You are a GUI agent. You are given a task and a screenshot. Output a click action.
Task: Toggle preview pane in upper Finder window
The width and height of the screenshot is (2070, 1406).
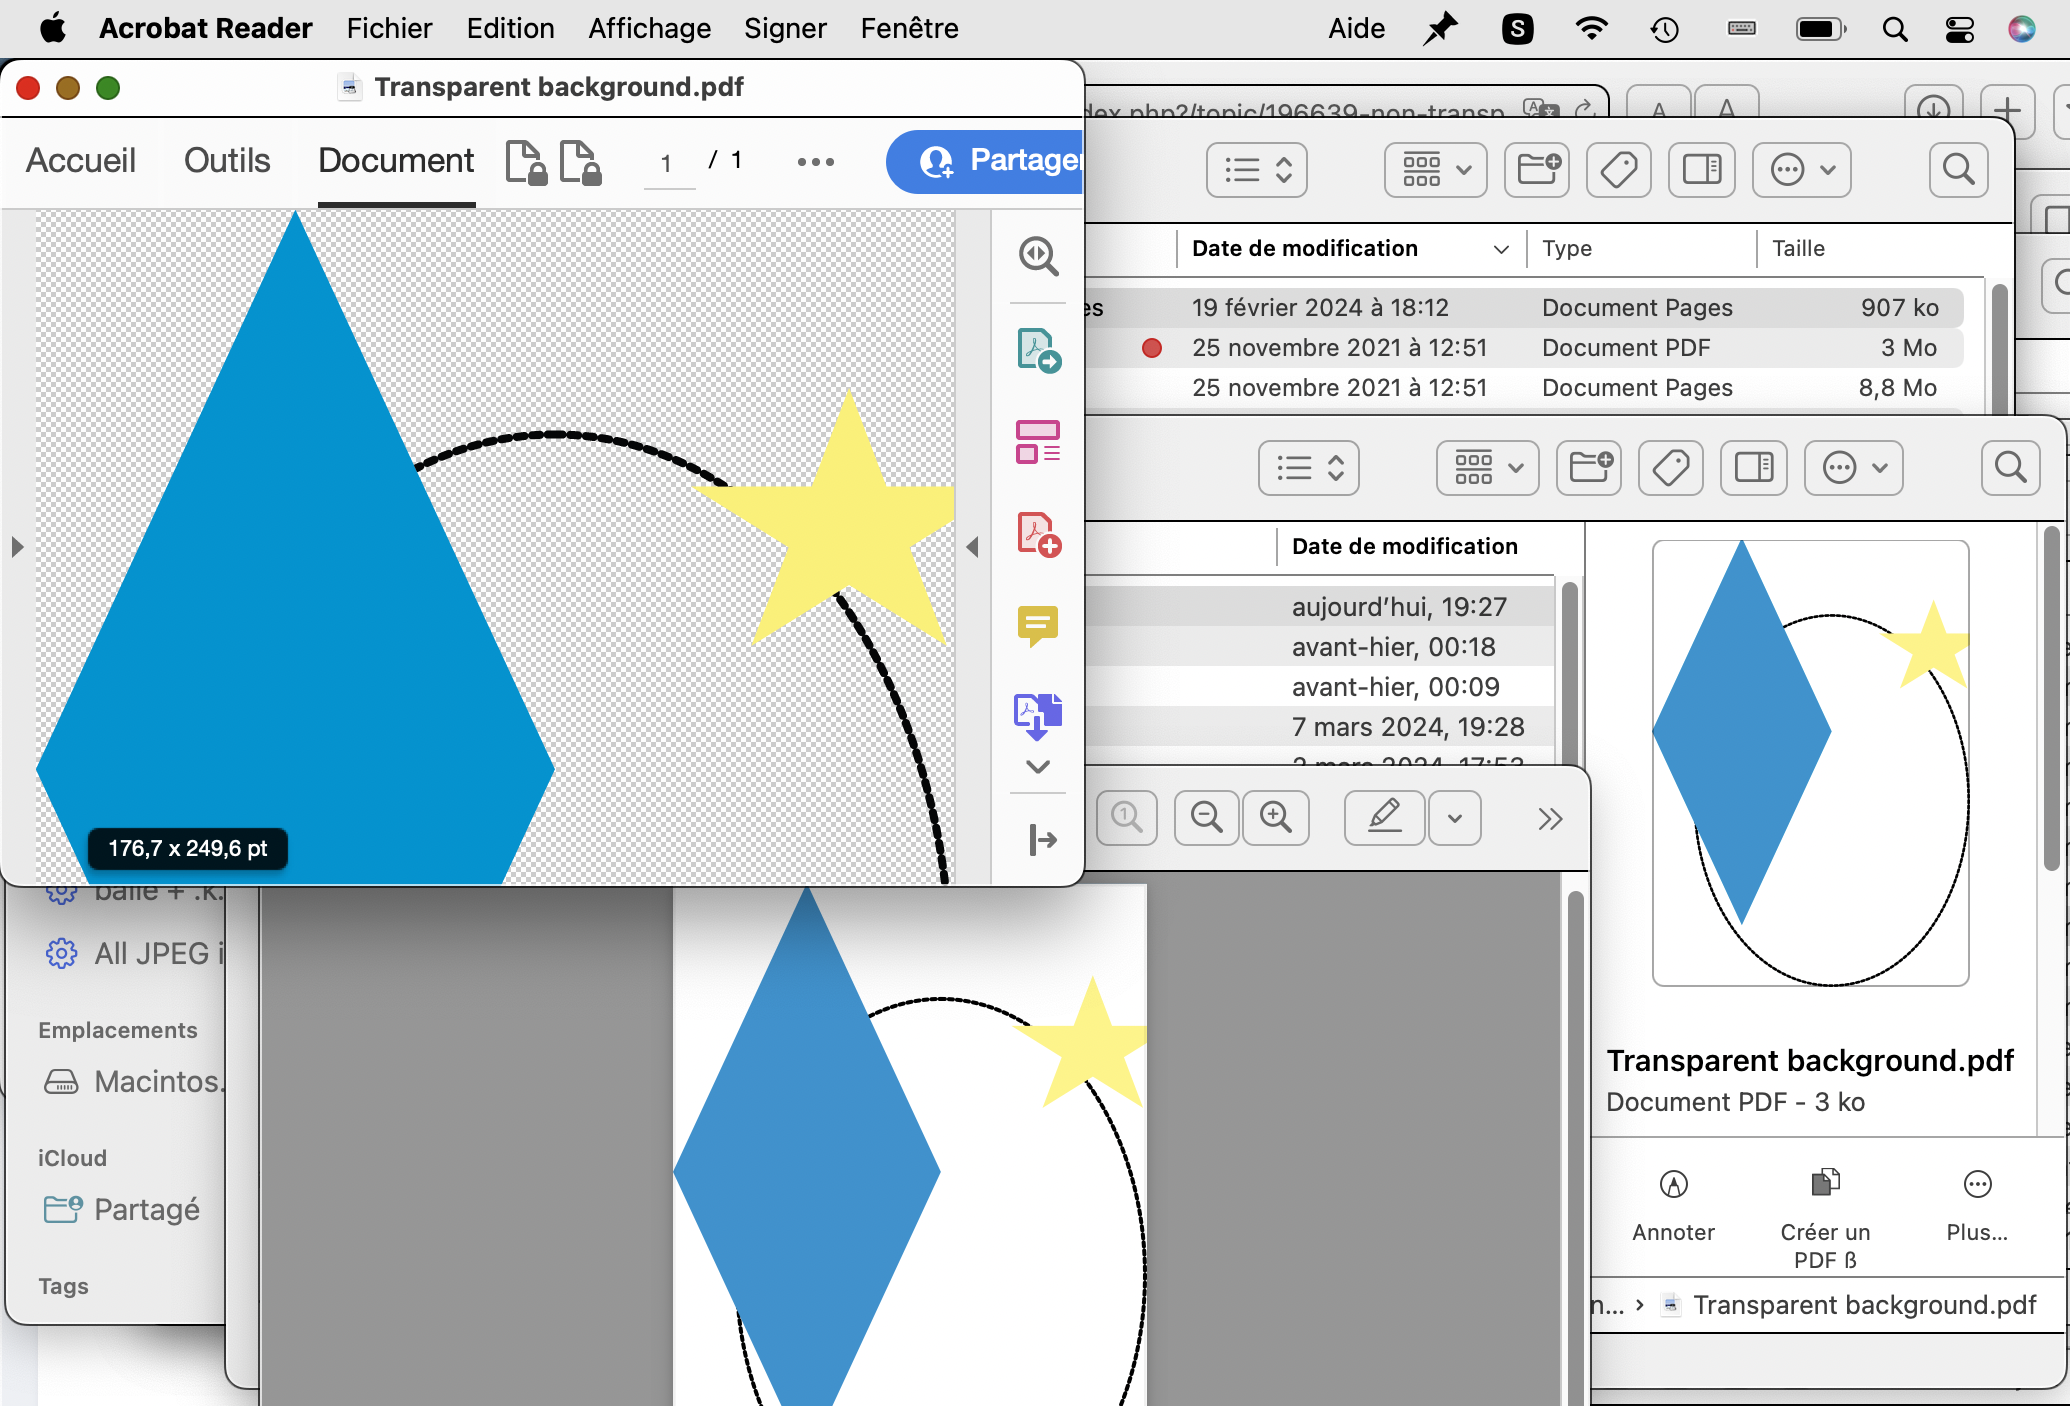[x=1701, y=169]
